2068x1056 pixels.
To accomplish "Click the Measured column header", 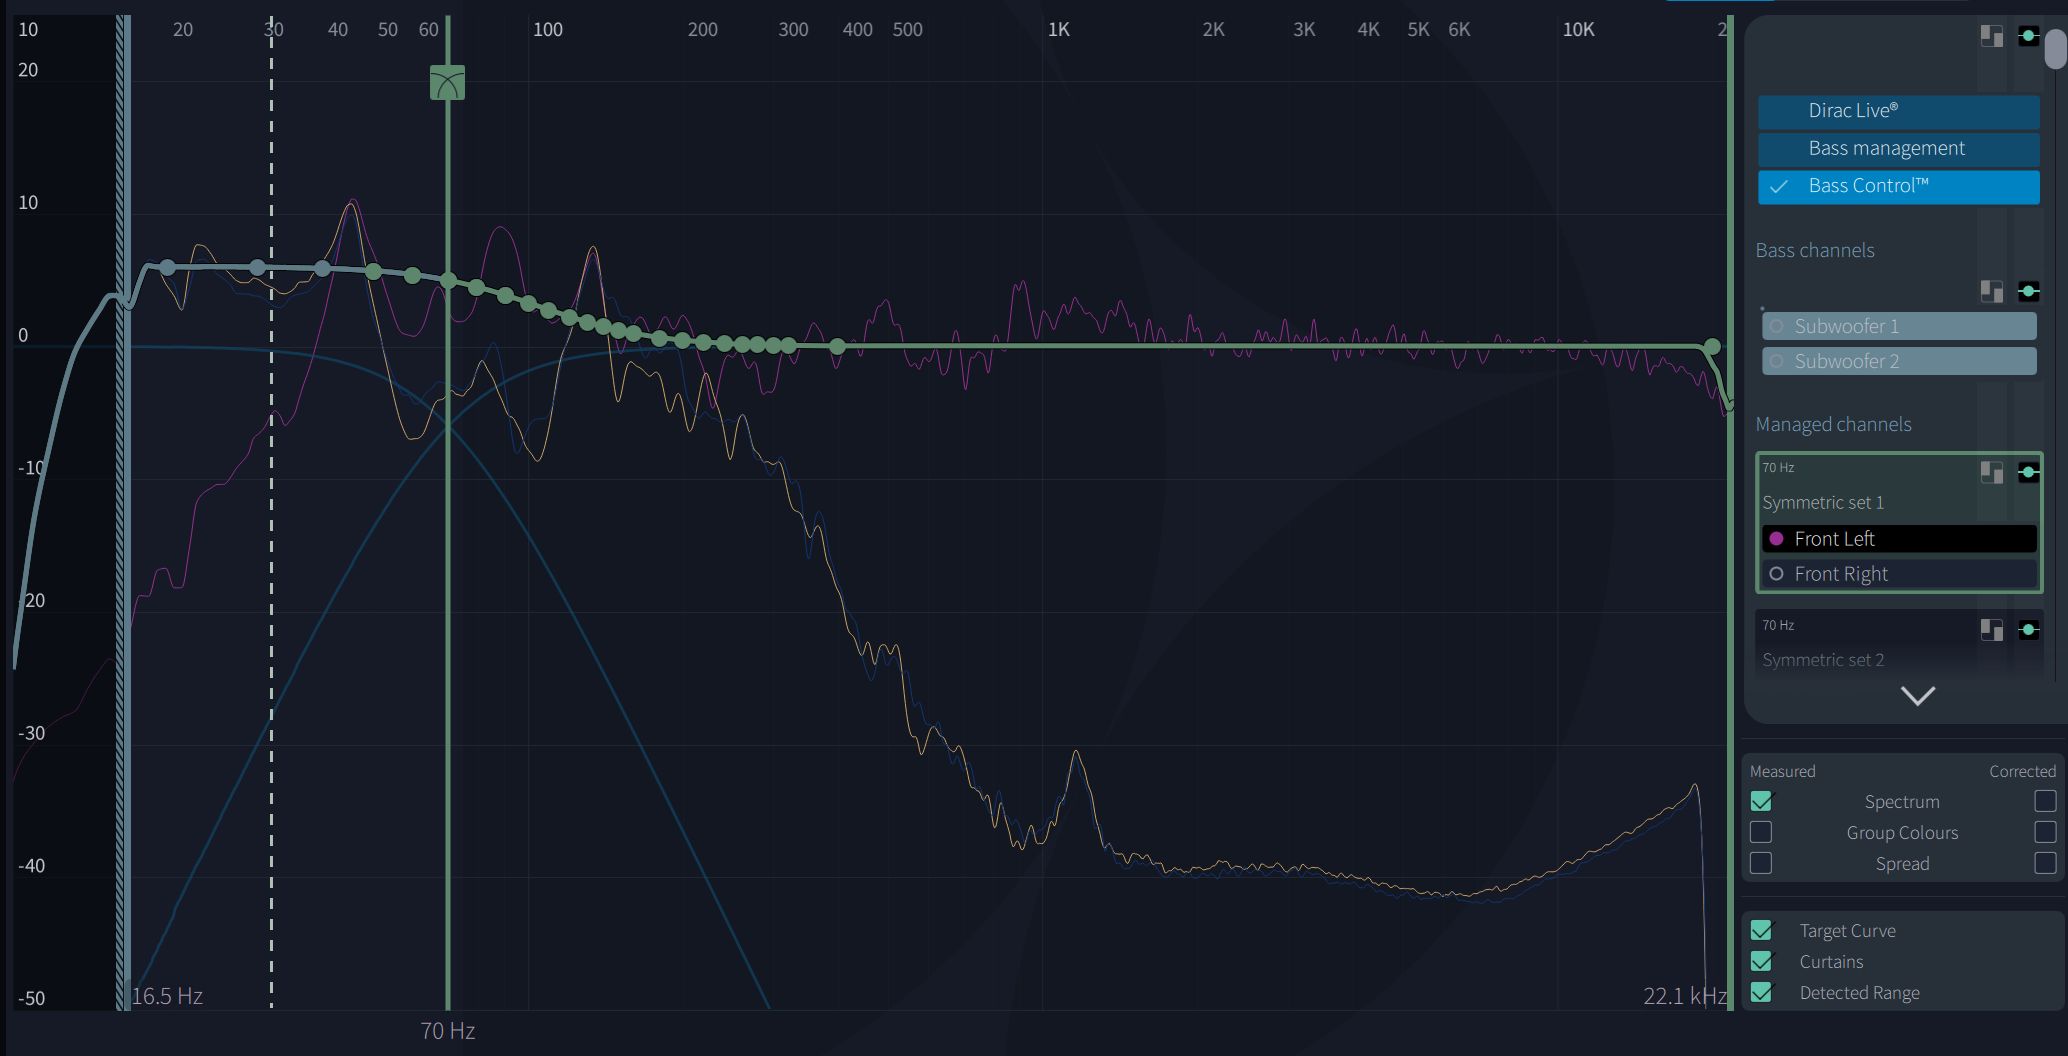I will click(x=1782, y=771).
